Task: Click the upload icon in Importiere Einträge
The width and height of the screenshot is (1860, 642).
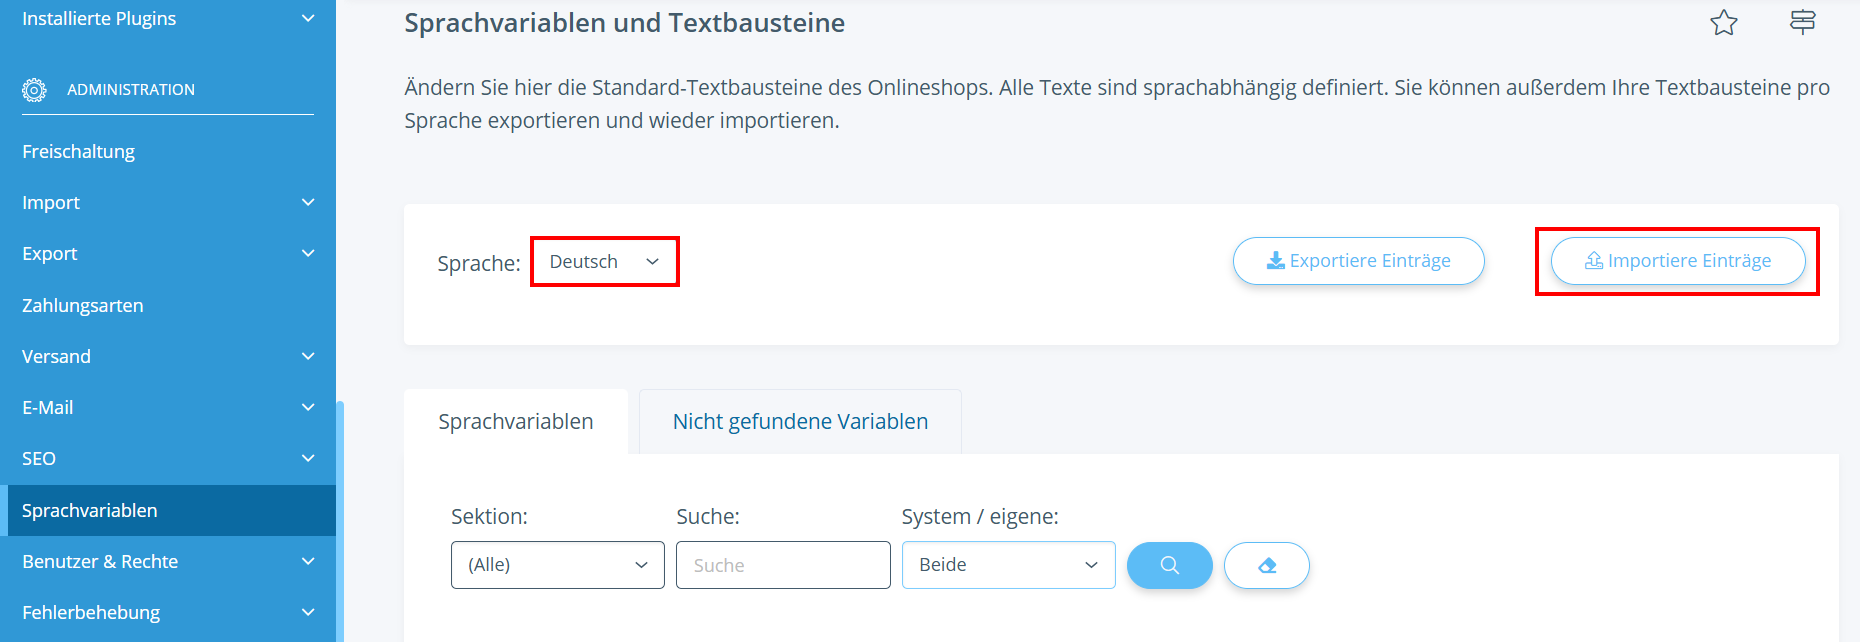Action: click(x=1594, y=261)
